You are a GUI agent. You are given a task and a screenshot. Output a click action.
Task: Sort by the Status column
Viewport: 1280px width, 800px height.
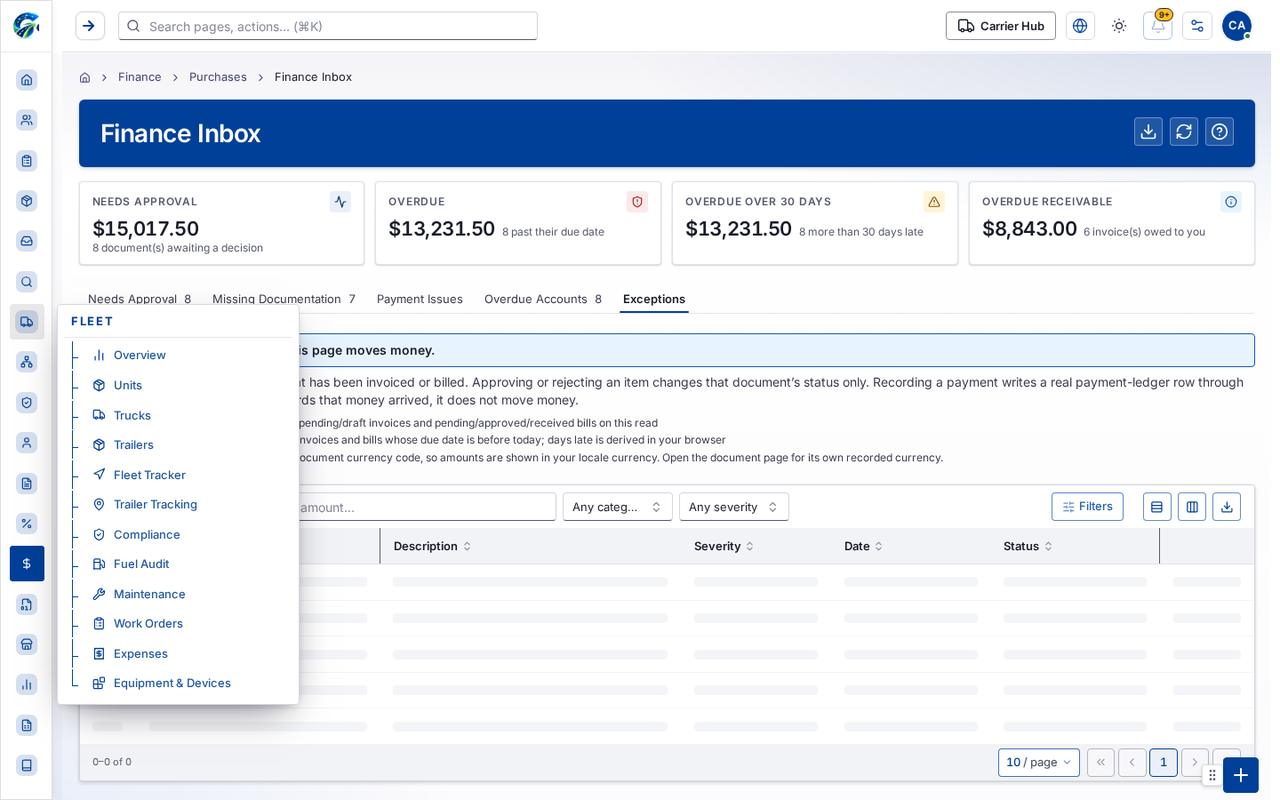pos(1028,546)
